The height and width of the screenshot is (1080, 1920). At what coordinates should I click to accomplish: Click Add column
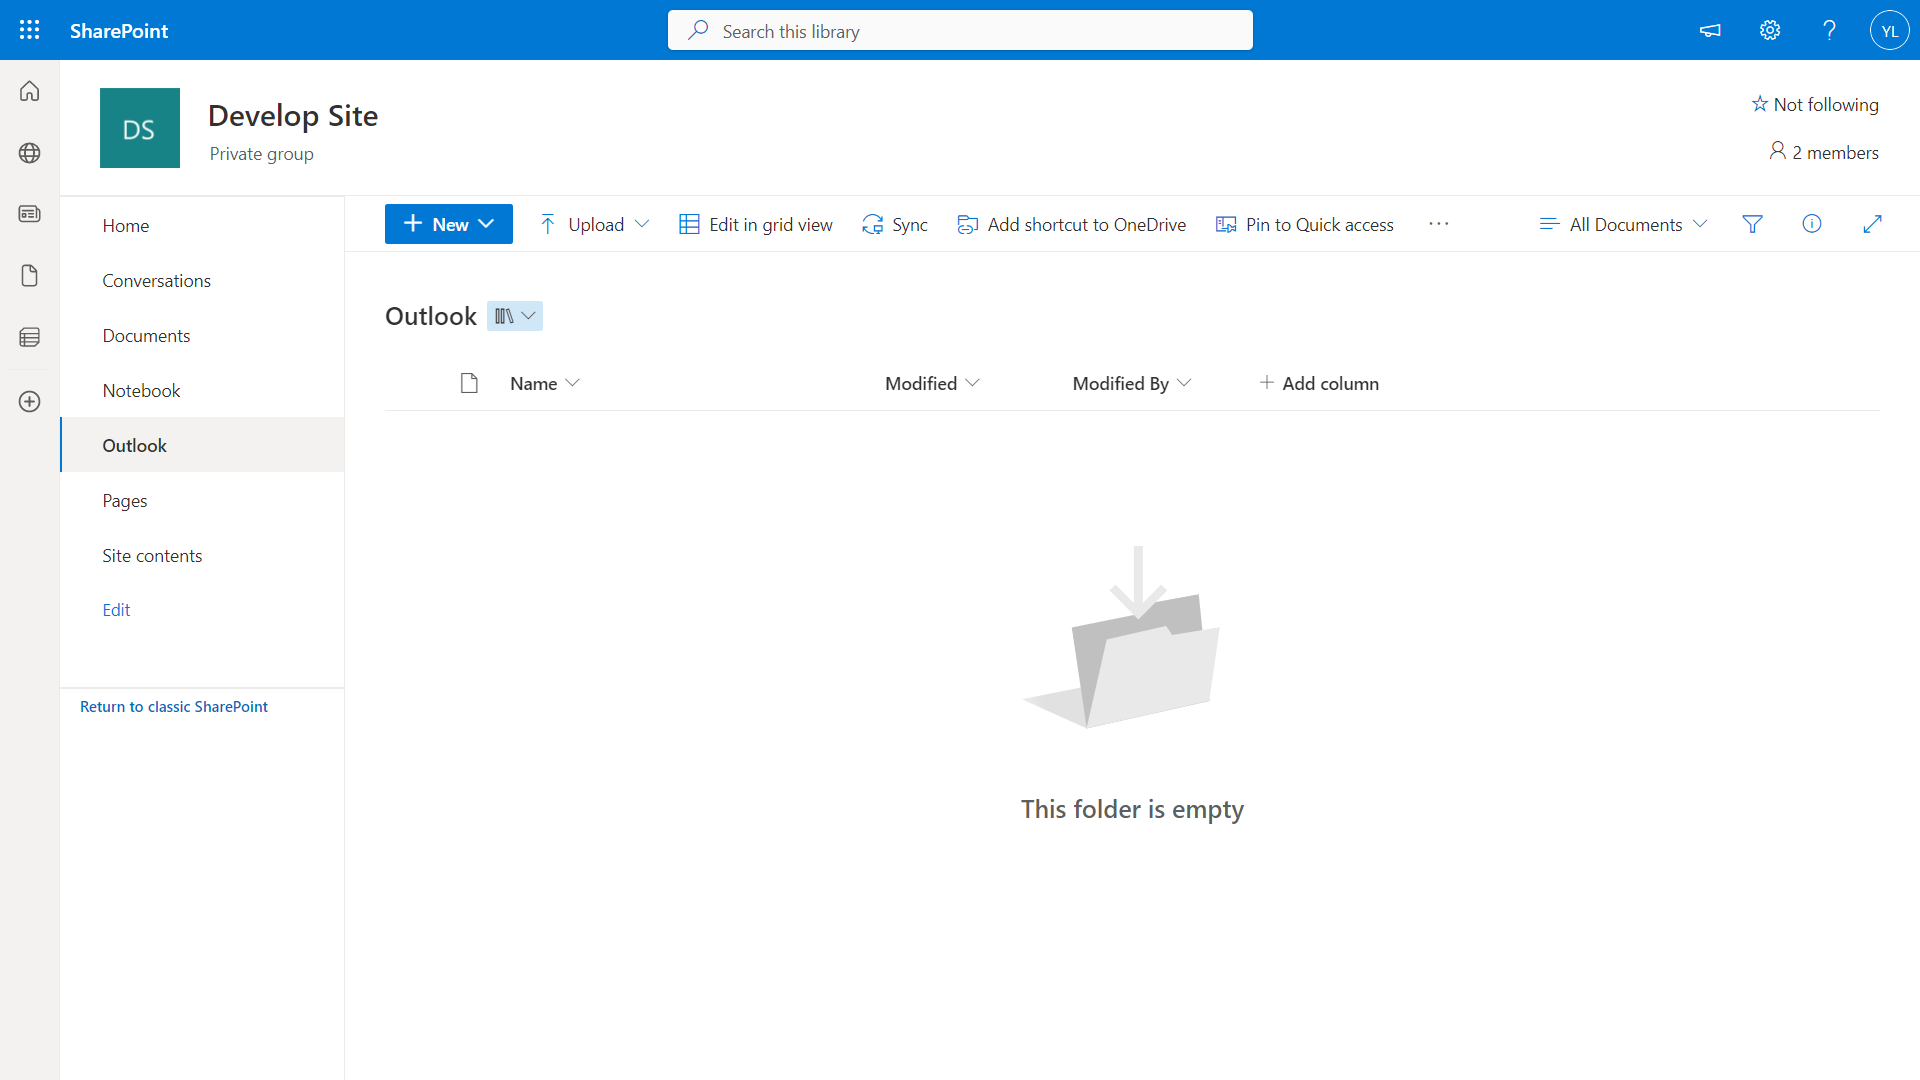click(1319, 383)
